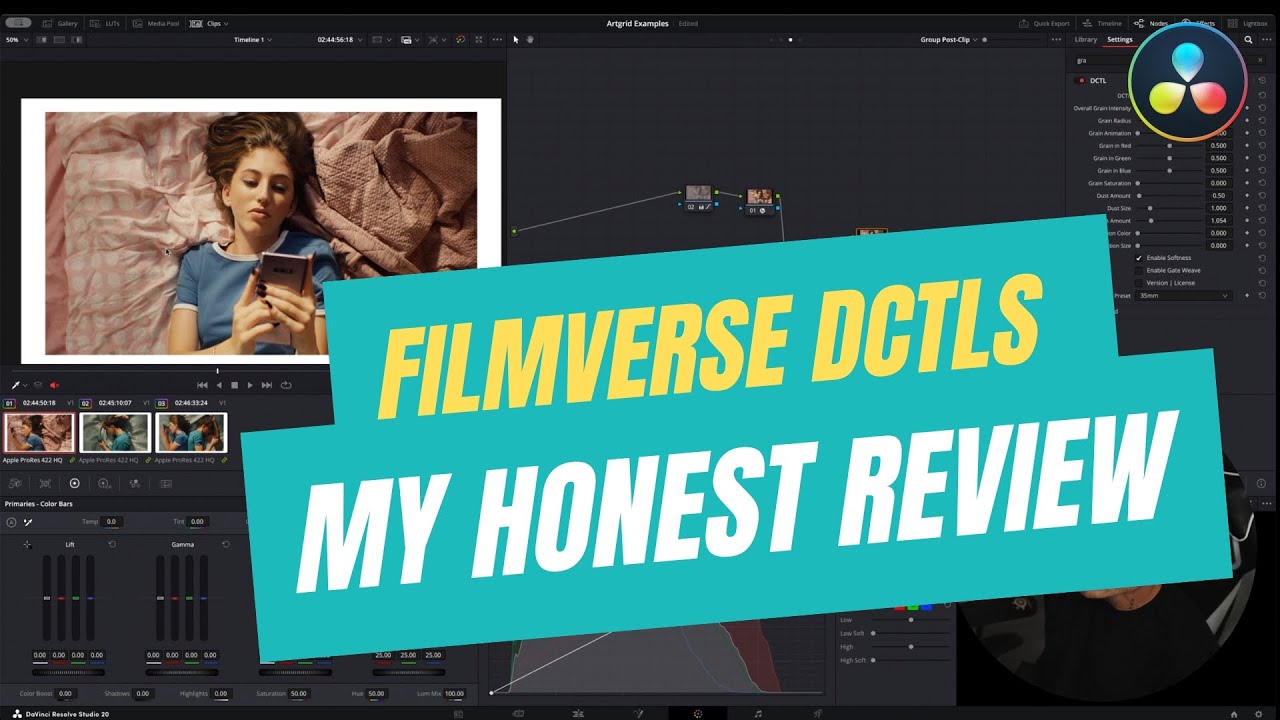Toggle auto balance 'A' button
This screenshot has height=720, width=1280.
12,522
